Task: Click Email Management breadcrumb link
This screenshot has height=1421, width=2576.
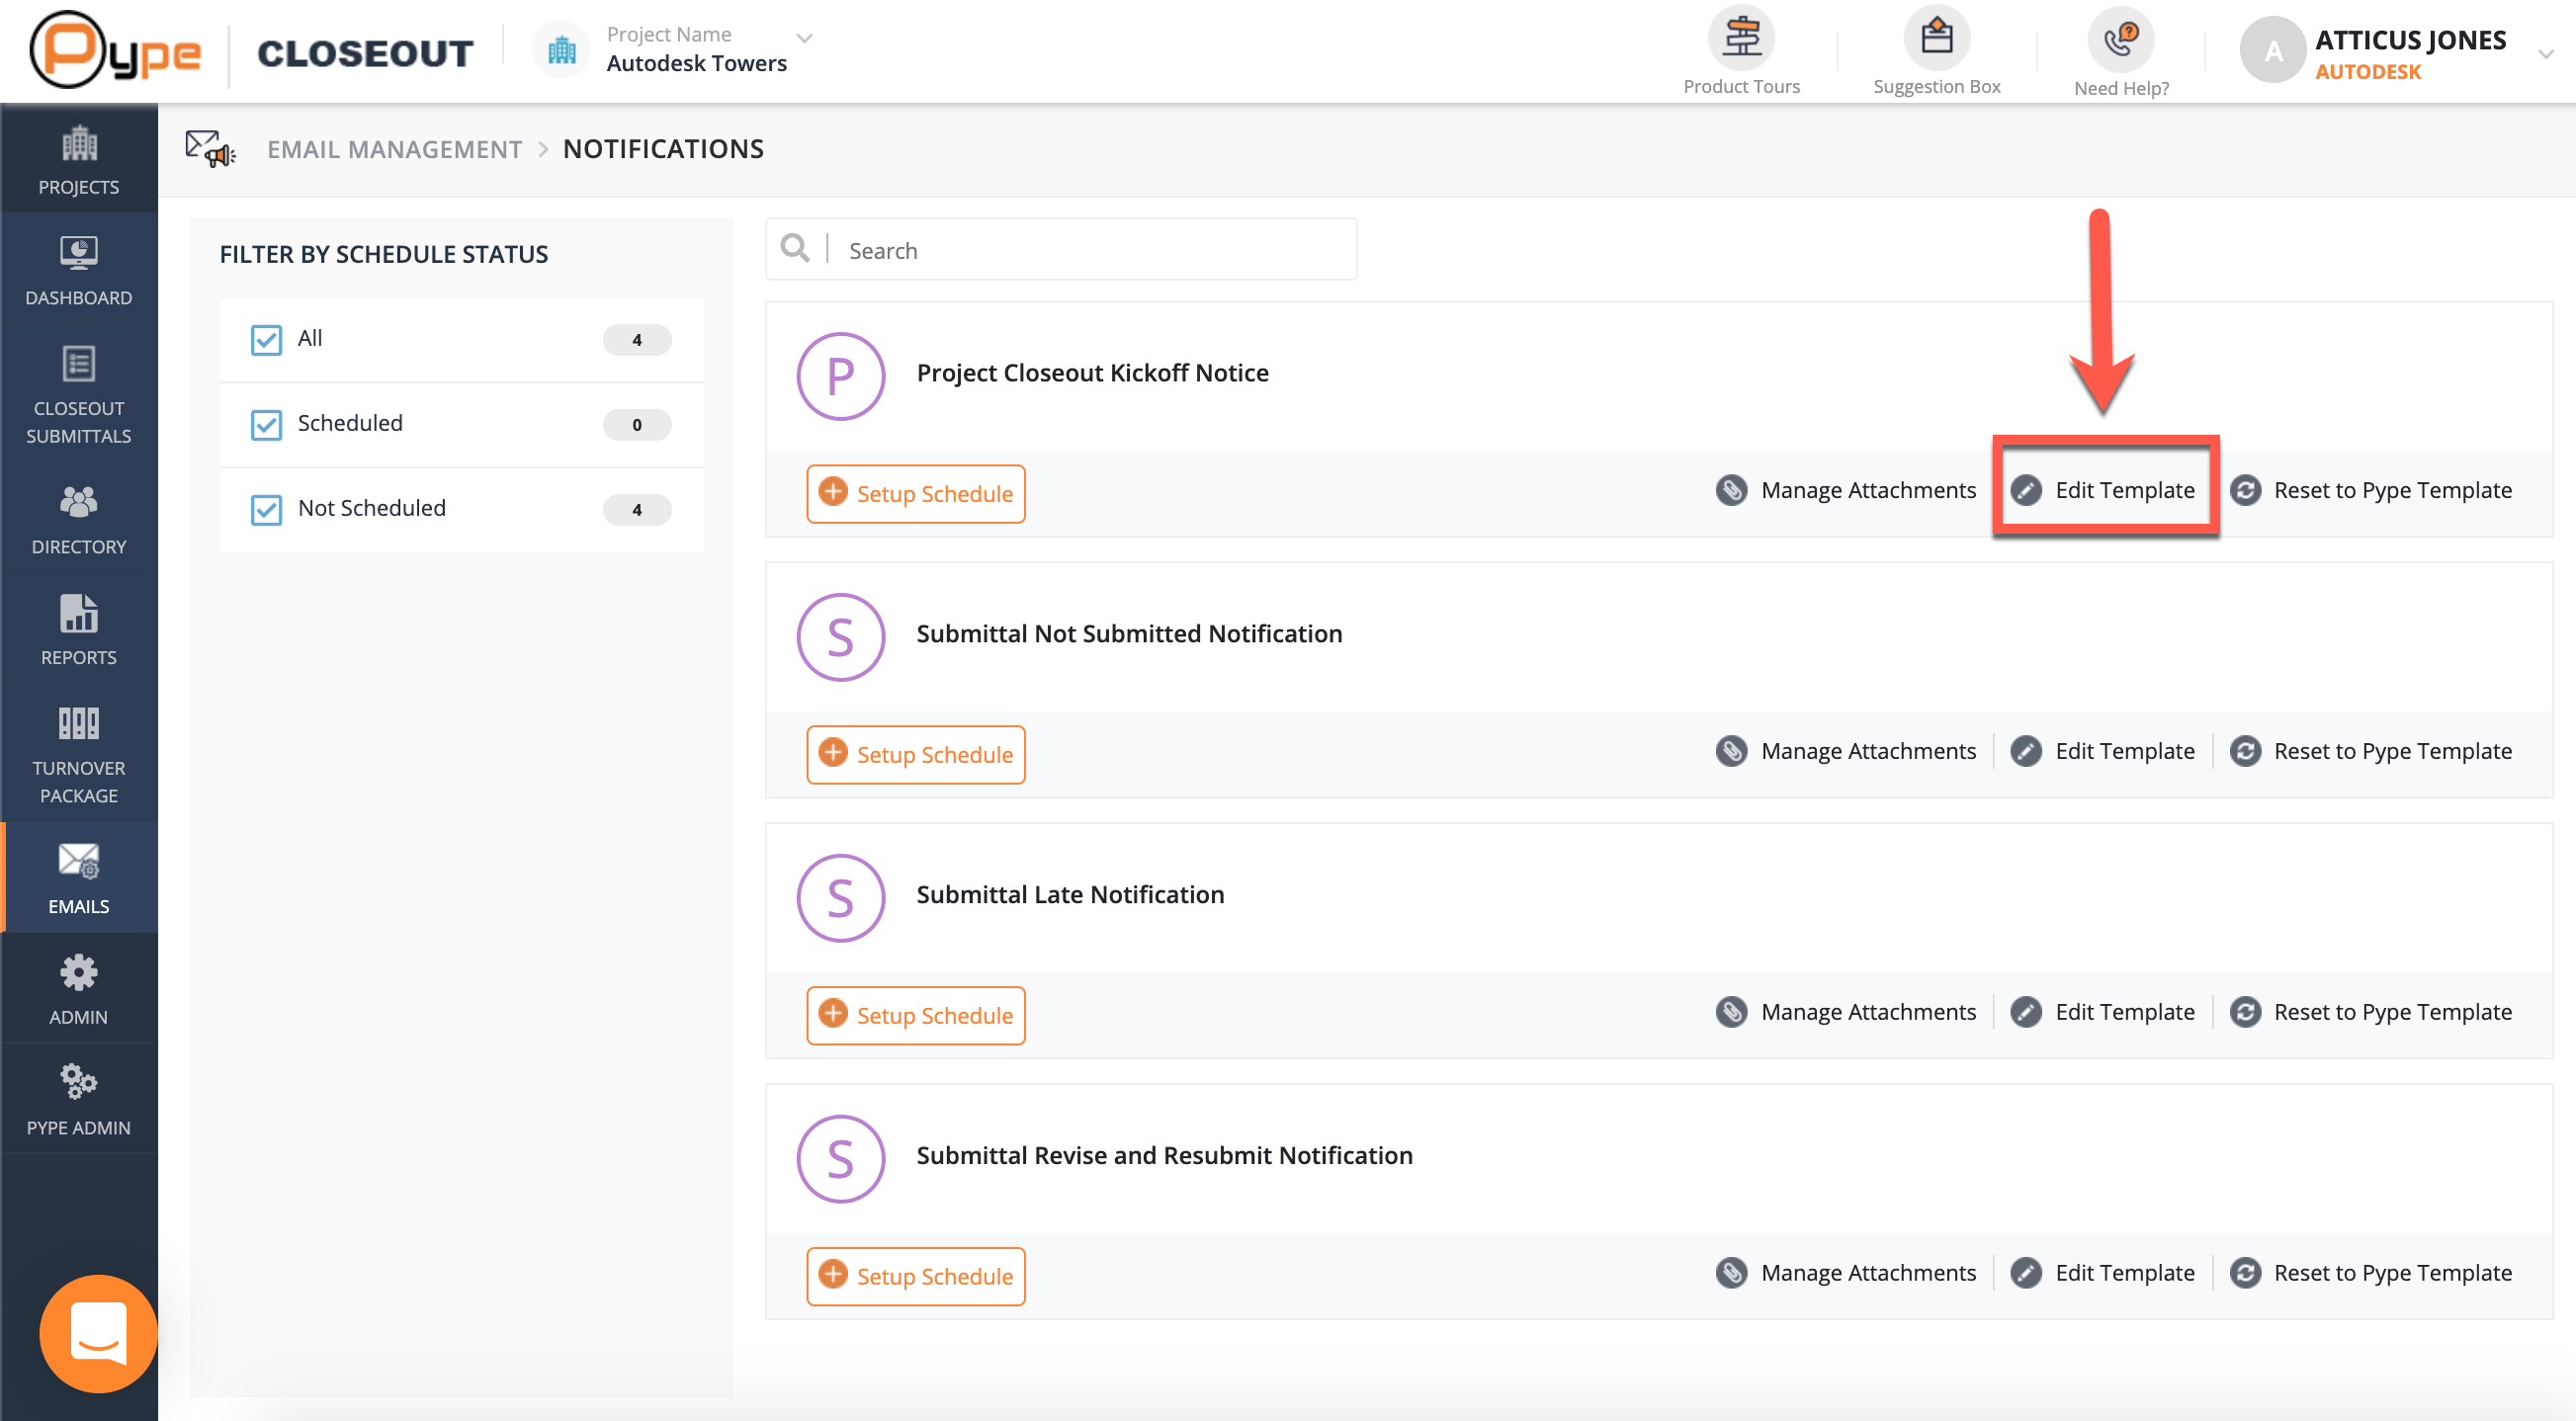Action: click(394, 149)
